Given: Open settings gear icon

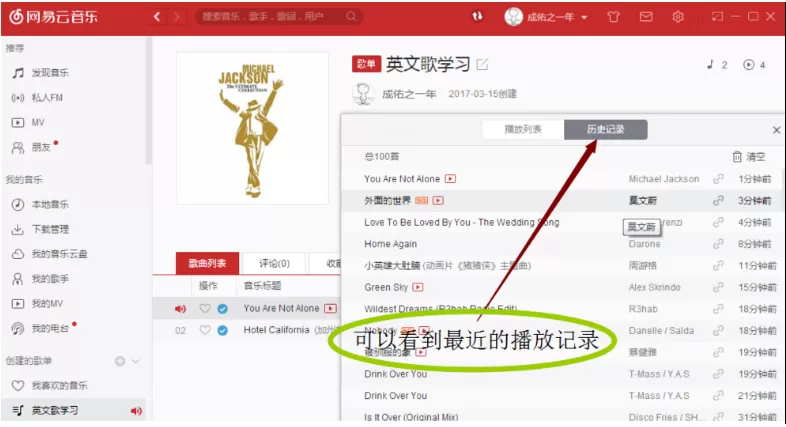Looking at the screenshot, I should 678,17.
